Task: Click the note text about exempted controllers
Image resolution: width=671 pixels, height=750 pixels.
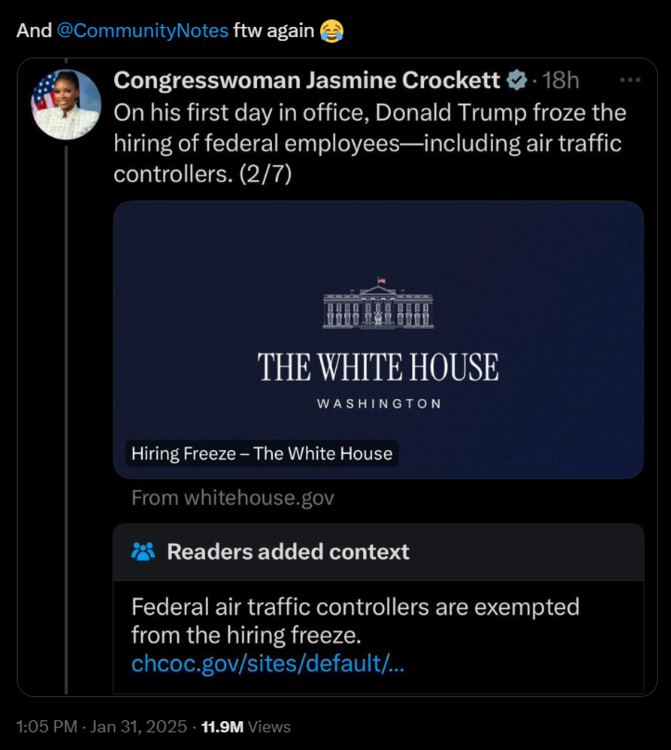Action: pyautogui.click(x=355, y=620)
